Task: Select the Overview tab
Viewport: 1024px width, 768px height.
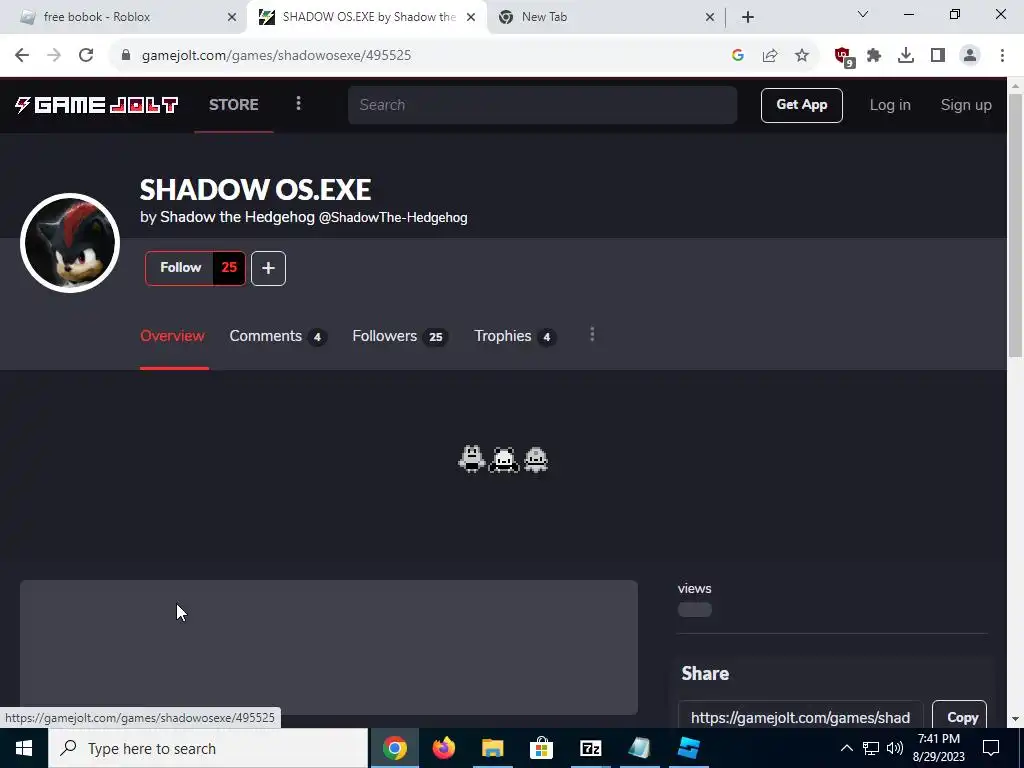Action: [172, 336]
